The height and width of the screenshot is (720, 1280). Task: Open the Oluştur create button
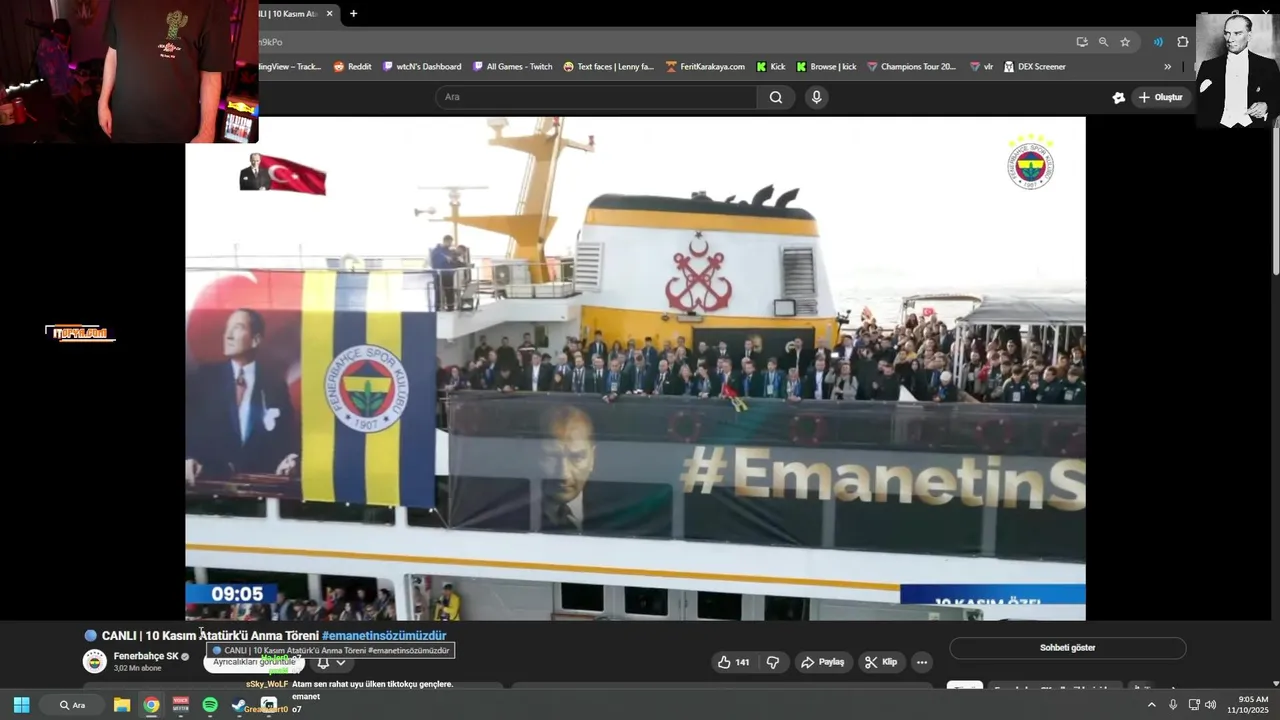1160,97
